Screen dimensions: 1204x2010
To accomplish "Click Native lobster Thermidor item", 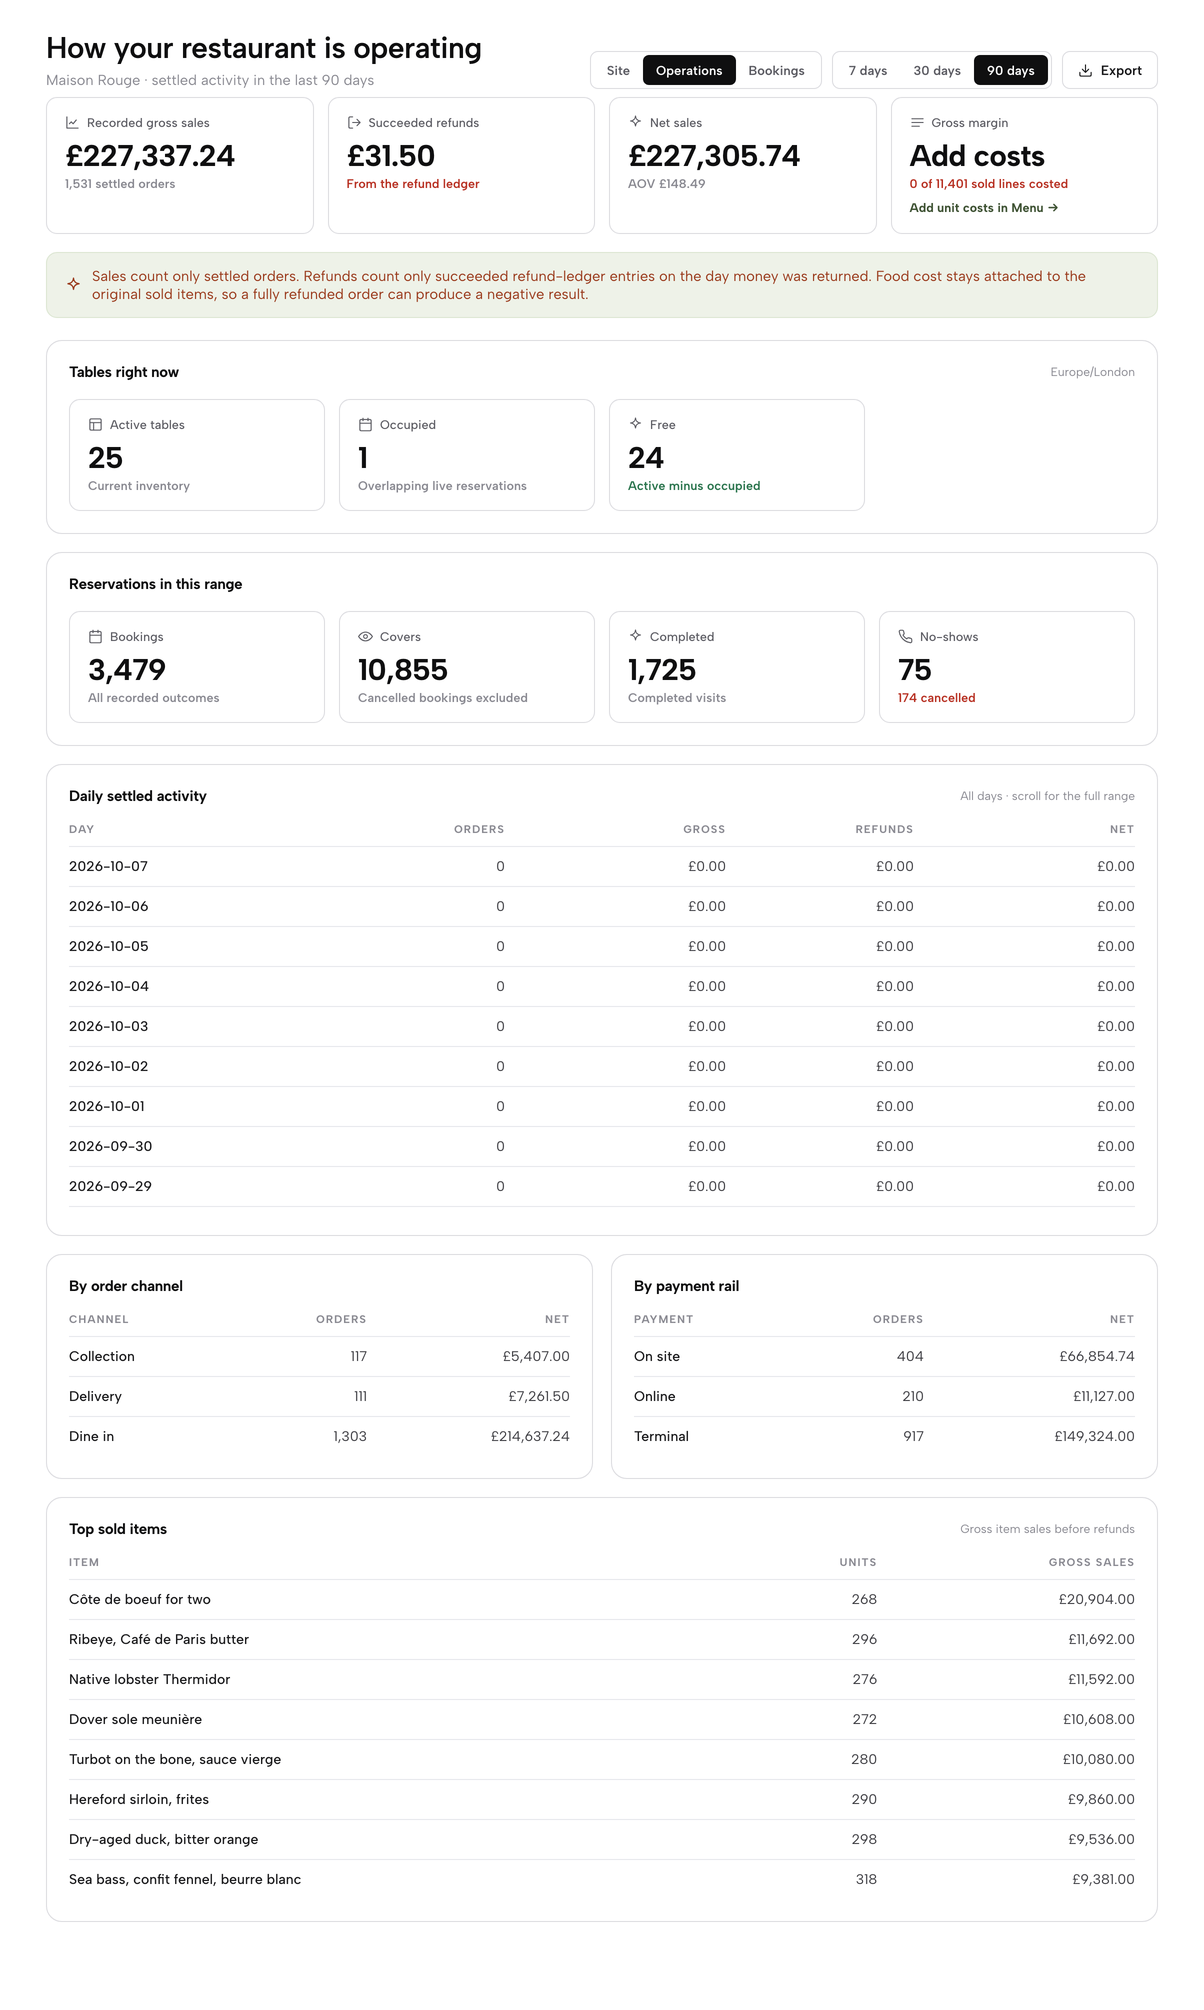I will (x=150, y=1680).
